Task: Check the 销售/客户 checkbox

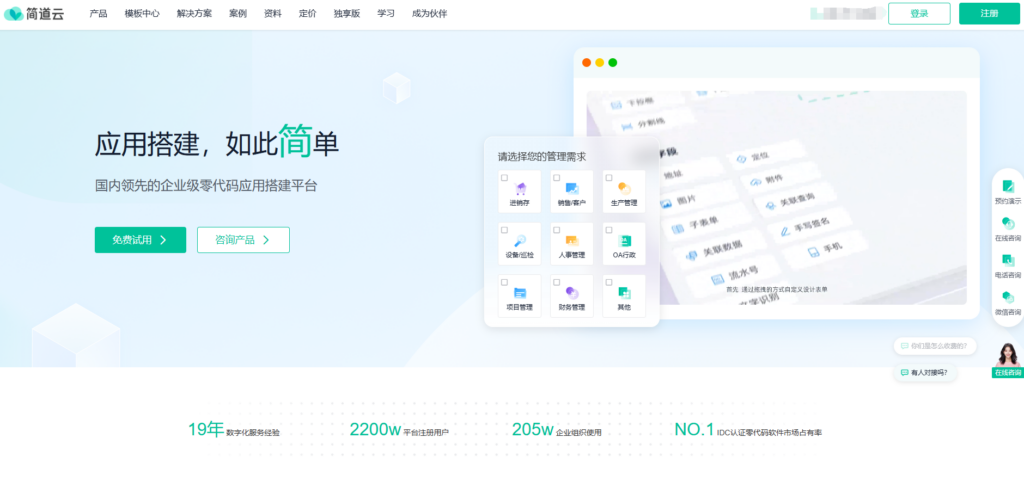Action: (556, 178)
